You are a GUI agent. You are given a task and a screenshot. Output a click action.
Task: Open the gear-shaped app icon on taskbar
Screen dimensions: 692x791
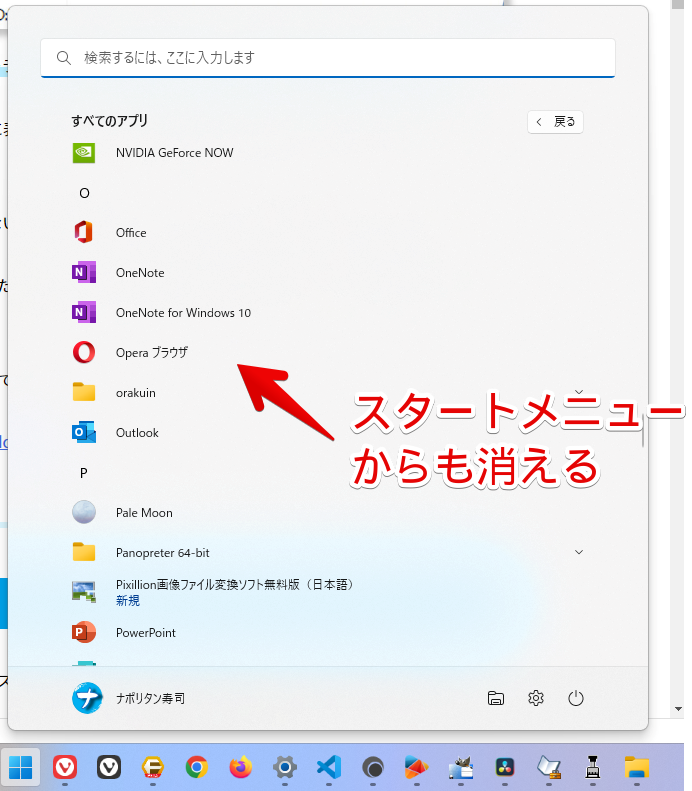(x=285, y=767)
